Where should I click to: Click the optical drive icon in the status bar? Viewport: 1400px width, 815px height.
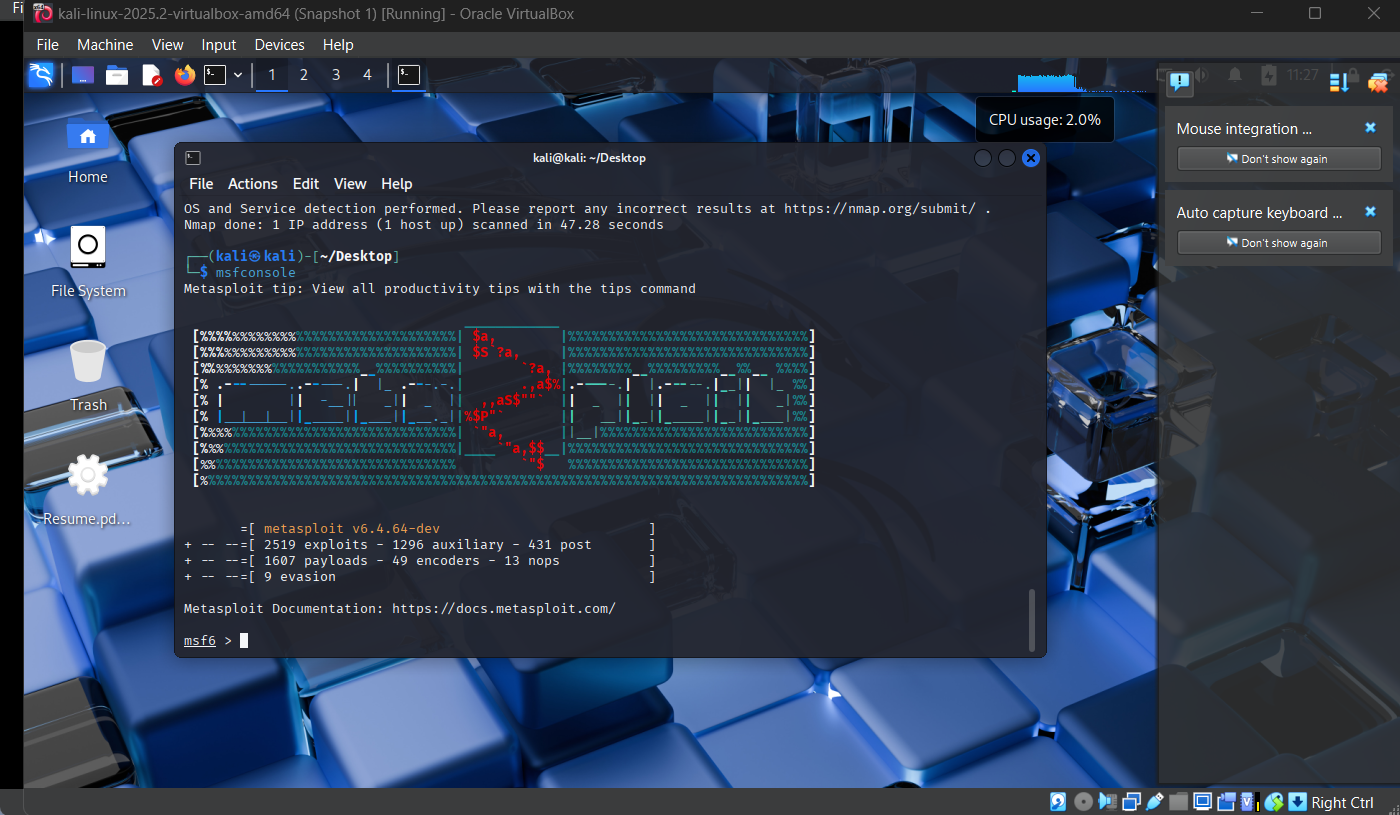[1082, 801]
